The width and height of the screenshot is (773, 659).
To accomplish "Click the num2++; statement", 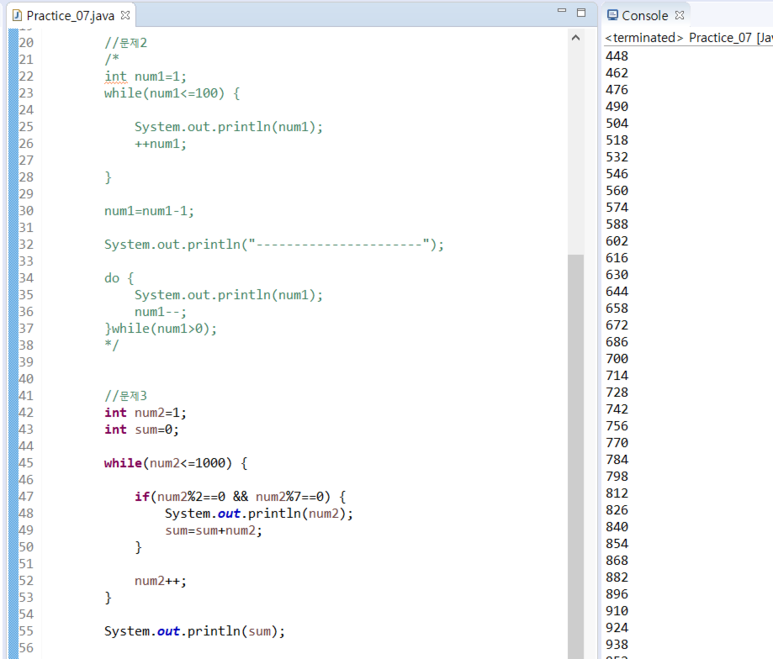I will pyautogui.click(x=160, y=581).
